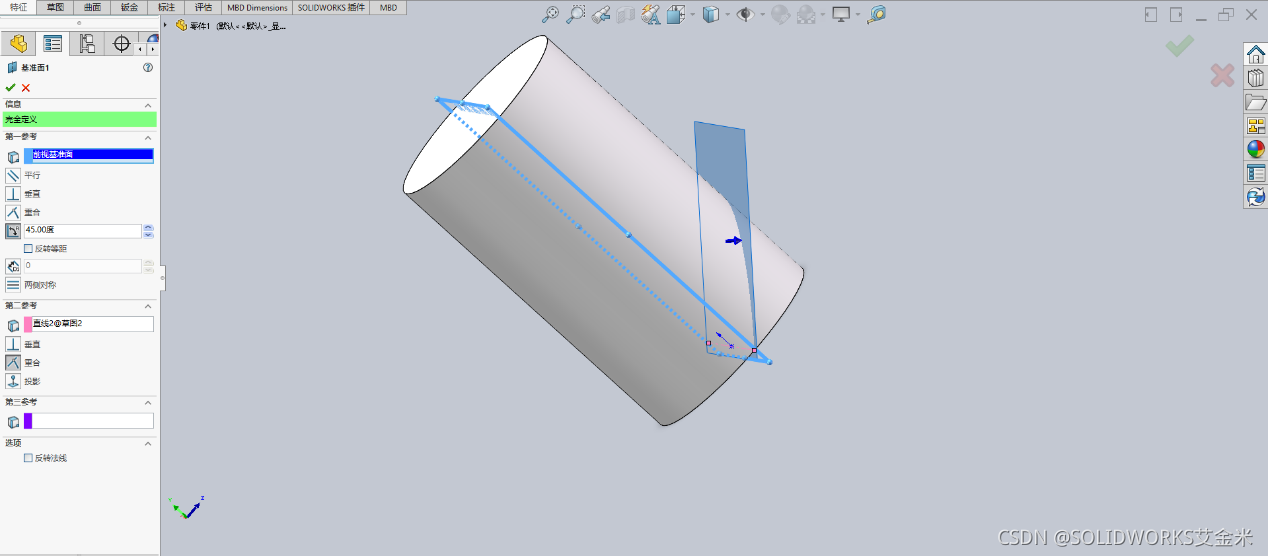Click the blue direction arrow on the plane

[734, 240]
